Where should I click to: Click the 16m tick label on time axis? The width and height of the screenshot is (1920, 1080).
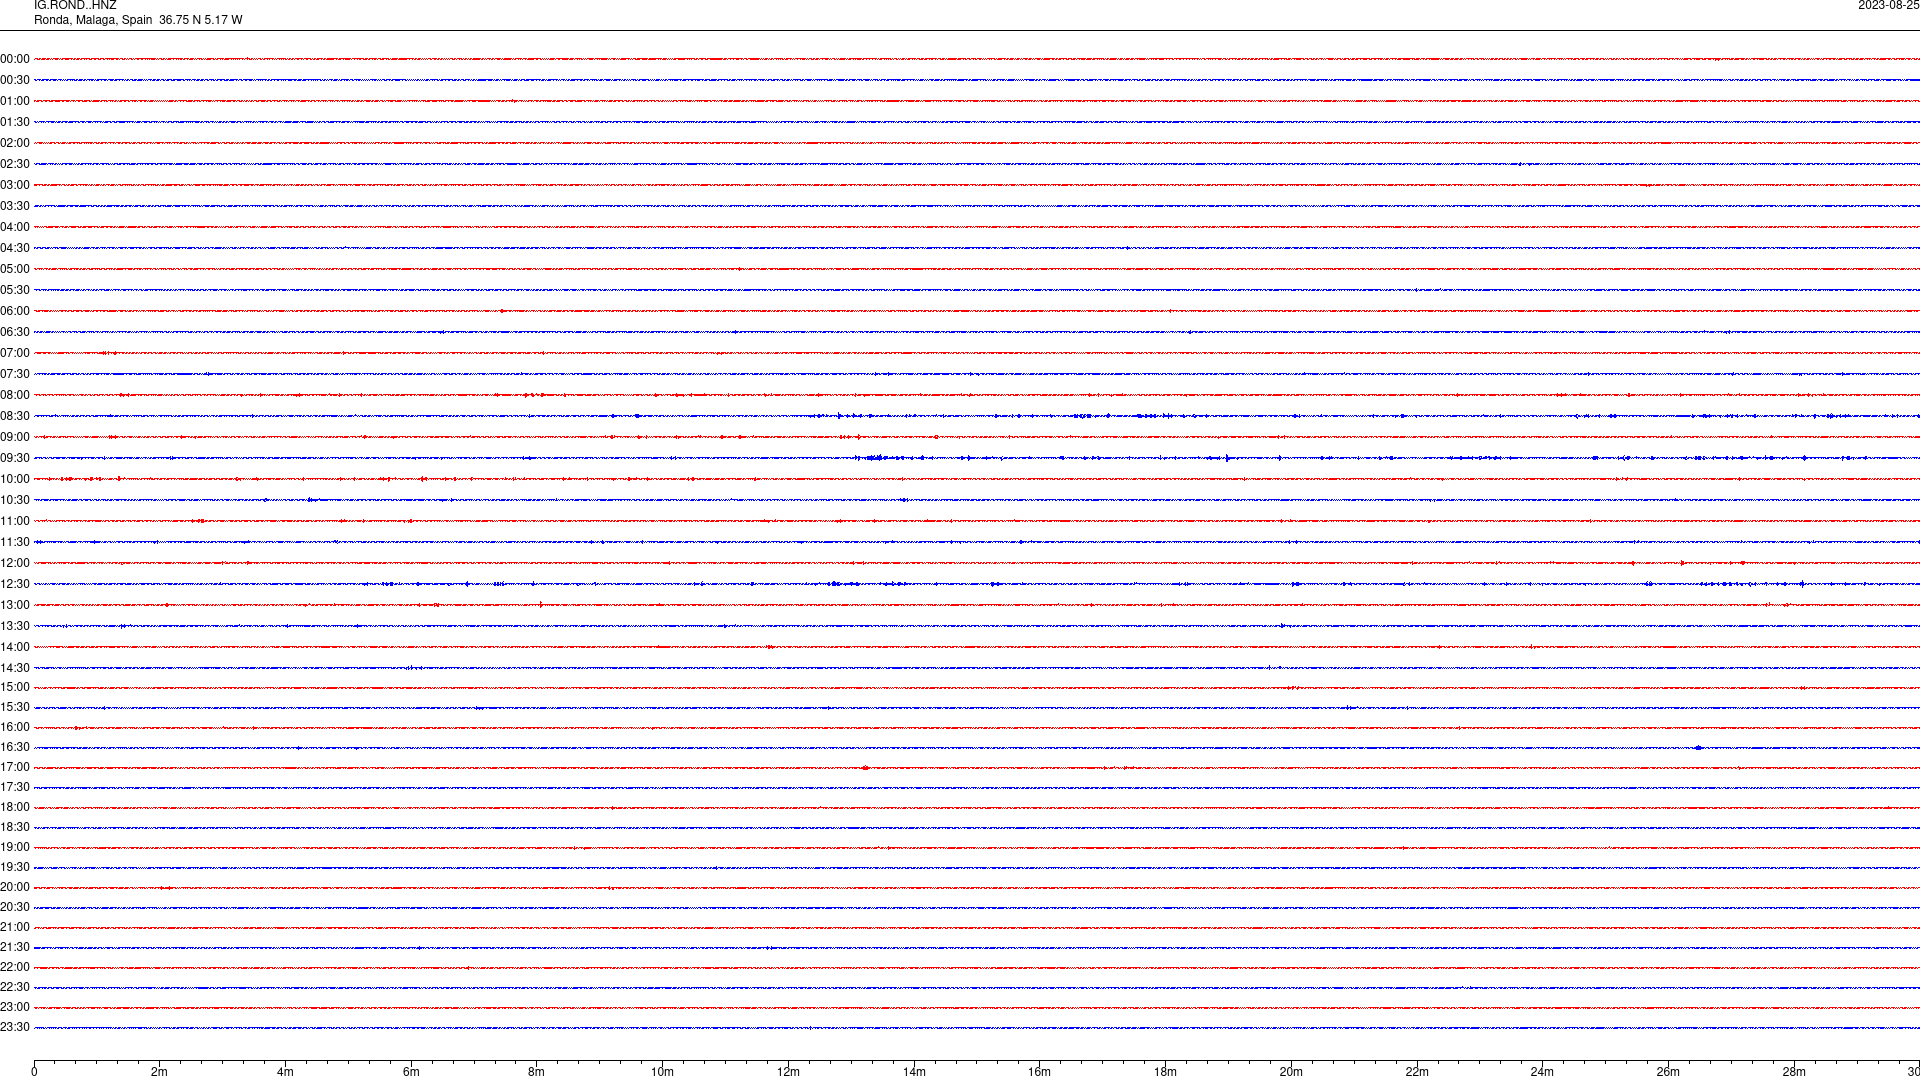click(x=1040, y=1072)
